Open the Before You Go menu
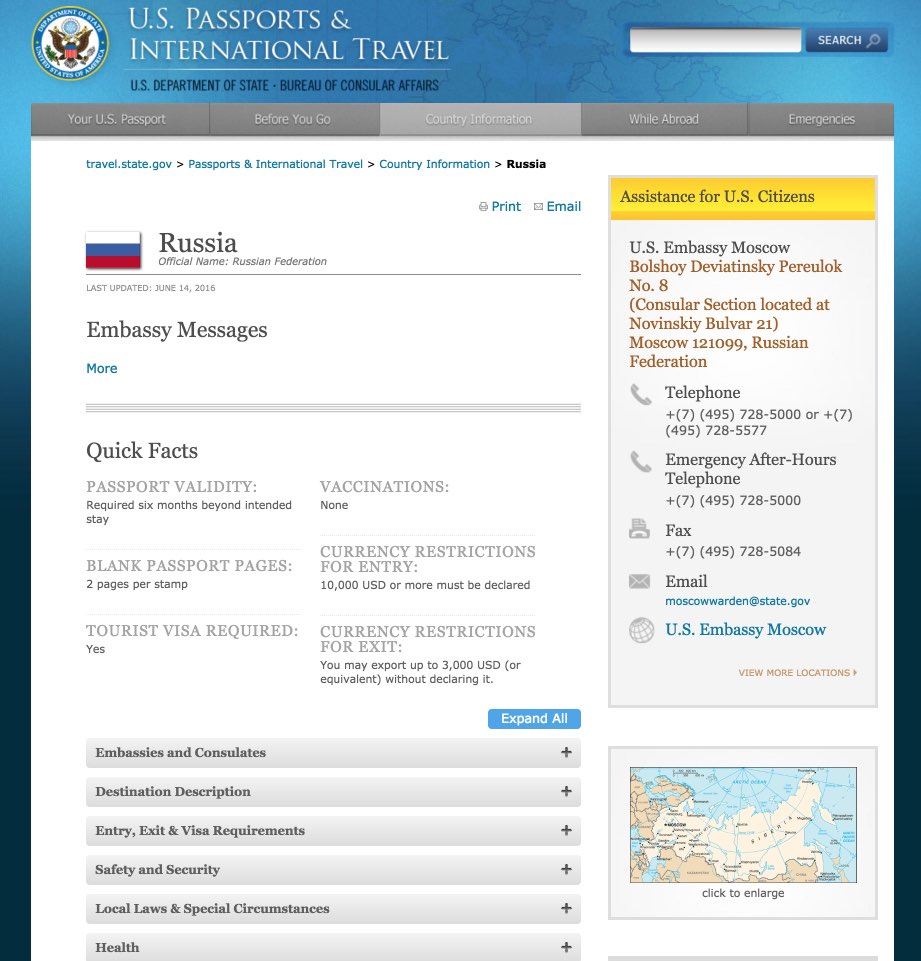This screenshot has height=961, width=921. tap(293, 120)
